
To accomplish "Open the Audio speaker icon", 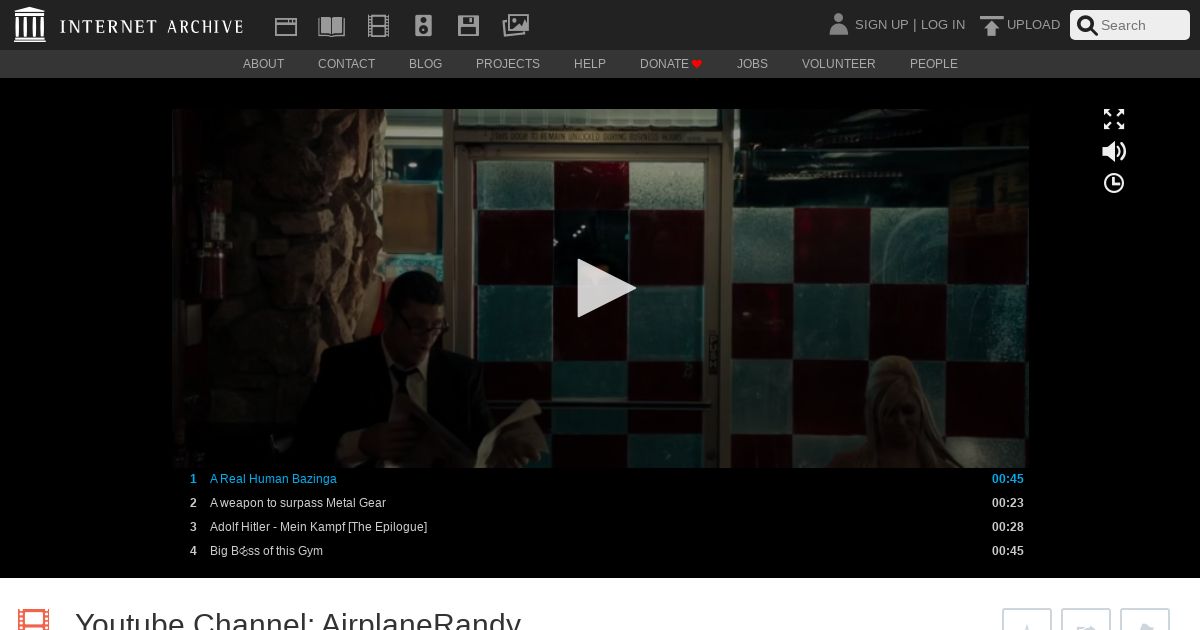I will click(x=423, y=26).
